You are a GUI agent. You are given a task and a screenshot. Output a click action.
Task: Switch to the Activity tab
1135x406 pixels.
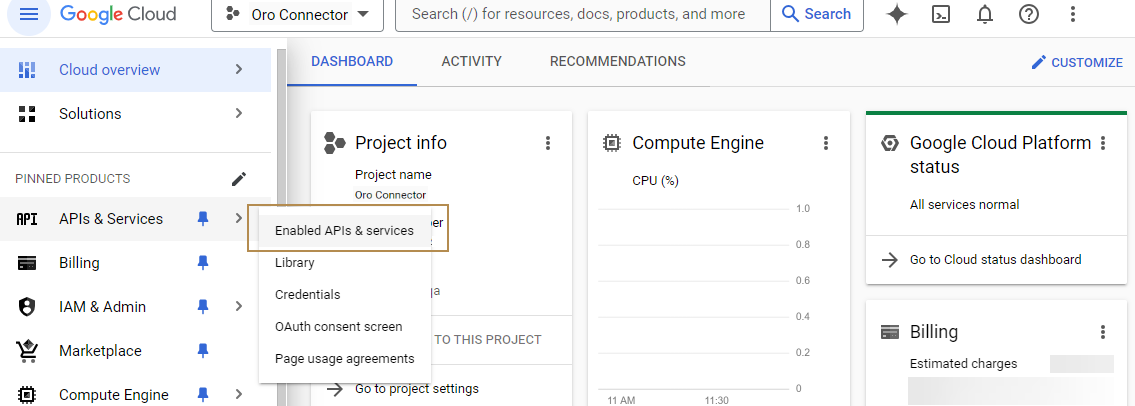(x=471, y=62)
